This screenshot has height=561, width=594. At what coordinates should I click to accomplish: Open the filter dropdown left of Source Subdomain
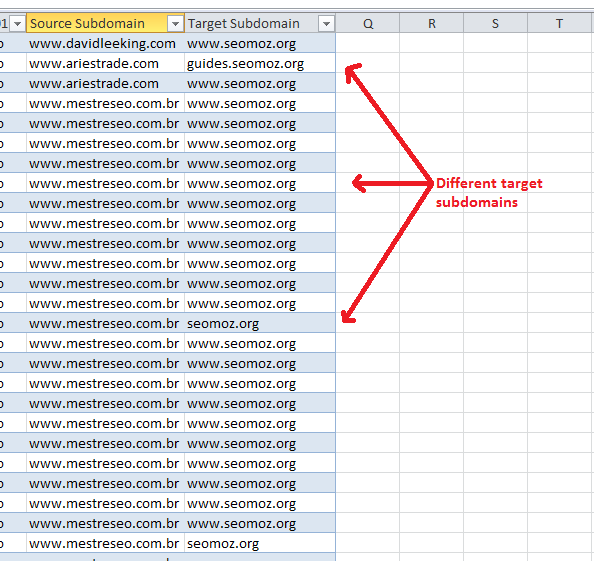click(17, 24)
